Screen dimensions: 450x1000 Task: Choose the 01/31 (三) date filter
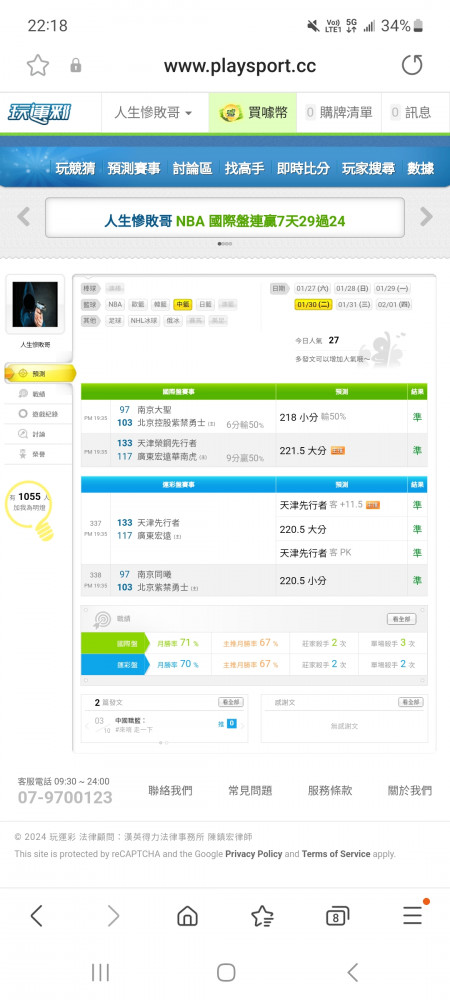pos(354,305)
